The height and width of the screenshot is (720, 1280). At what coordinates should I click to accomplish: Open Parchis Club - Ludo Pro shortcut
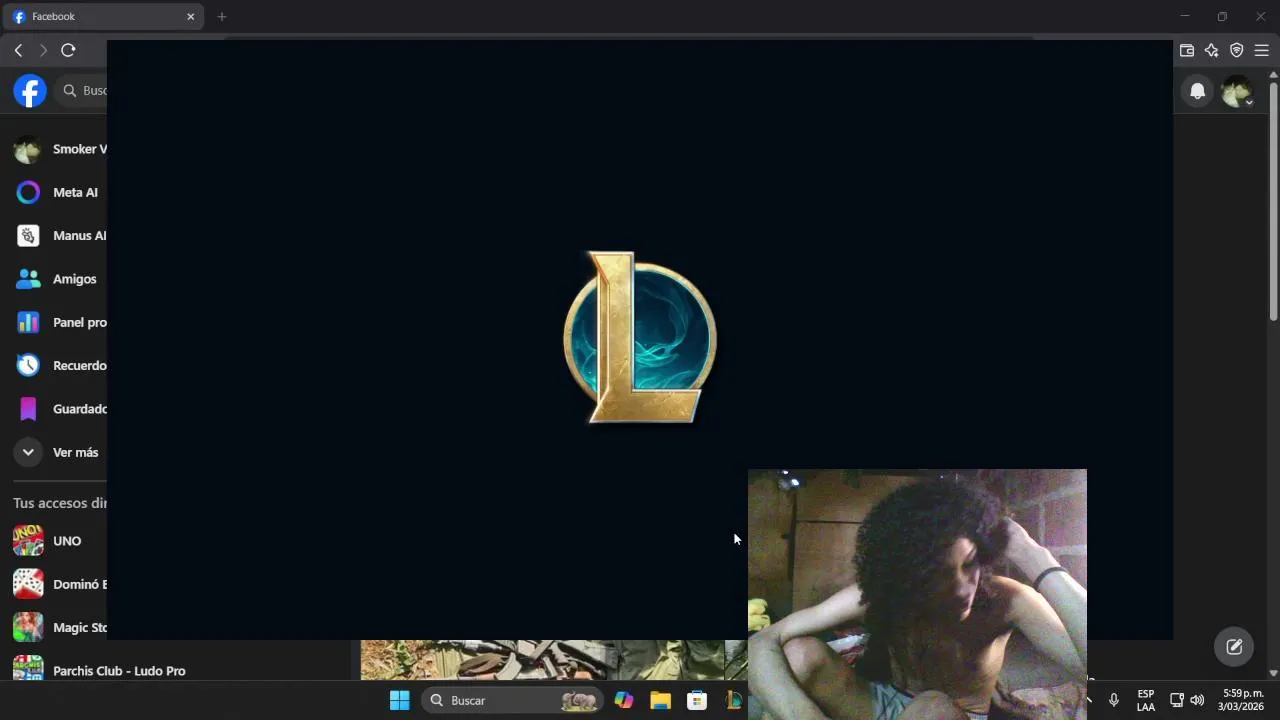[x=100, y=669]
